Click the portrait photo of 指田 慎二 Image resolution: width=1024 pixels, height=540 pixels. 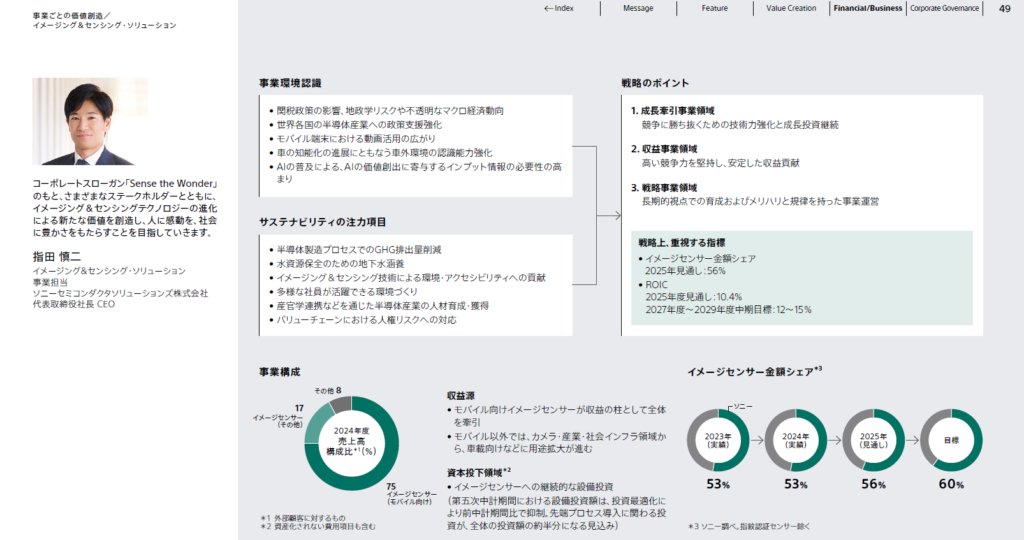click(89, 122)
